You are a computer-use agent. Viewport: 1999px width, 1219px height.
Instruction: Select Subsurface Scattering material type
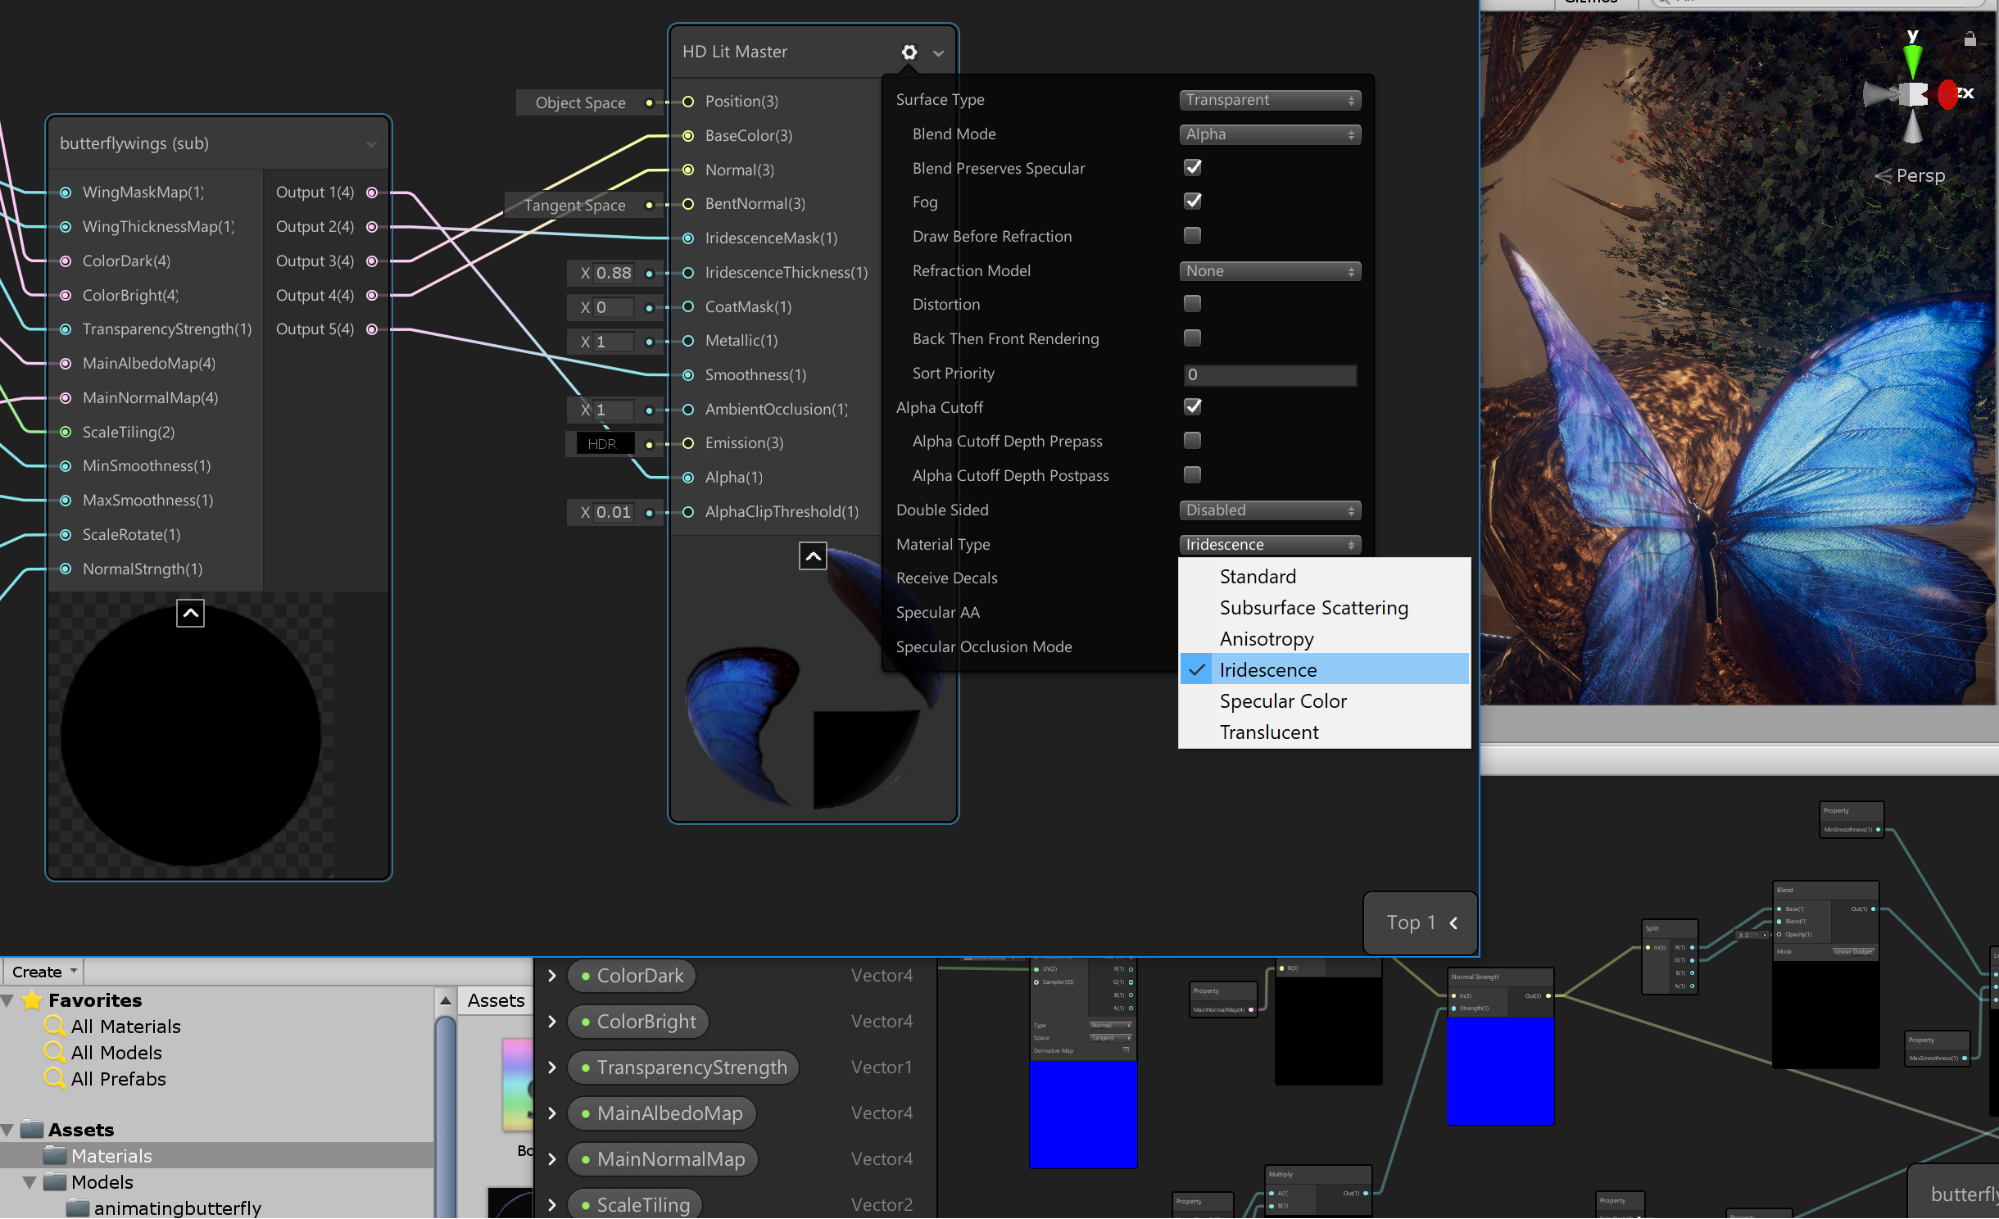tap(1324, 607)
